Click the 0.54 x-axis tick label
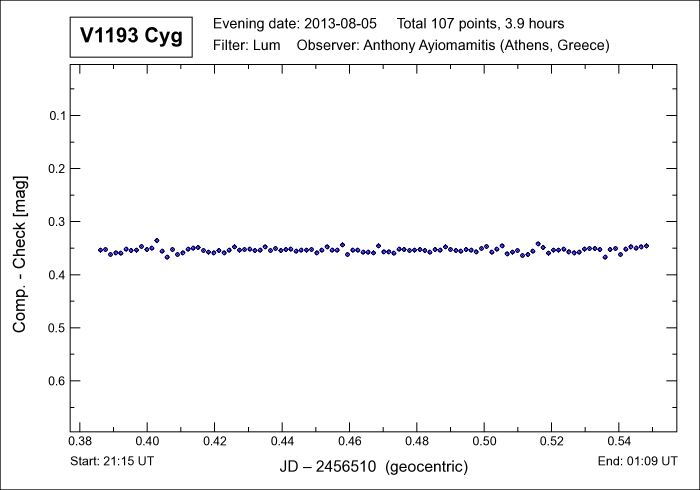The image size is (700, 490). [619, 440]
